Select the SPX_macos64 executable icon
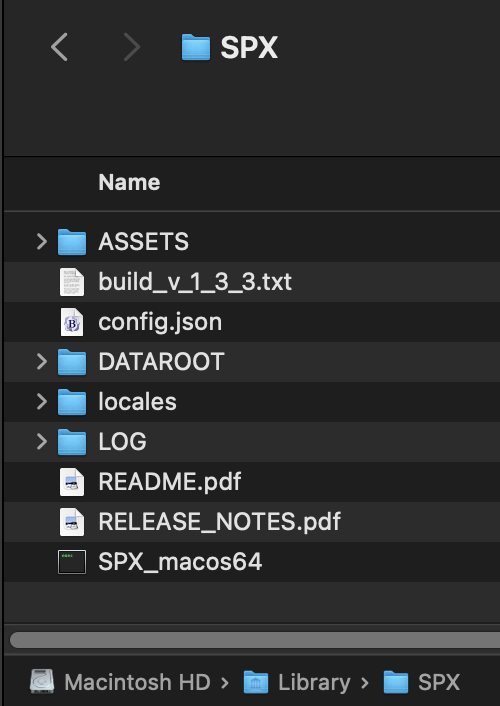 (72, 562)
